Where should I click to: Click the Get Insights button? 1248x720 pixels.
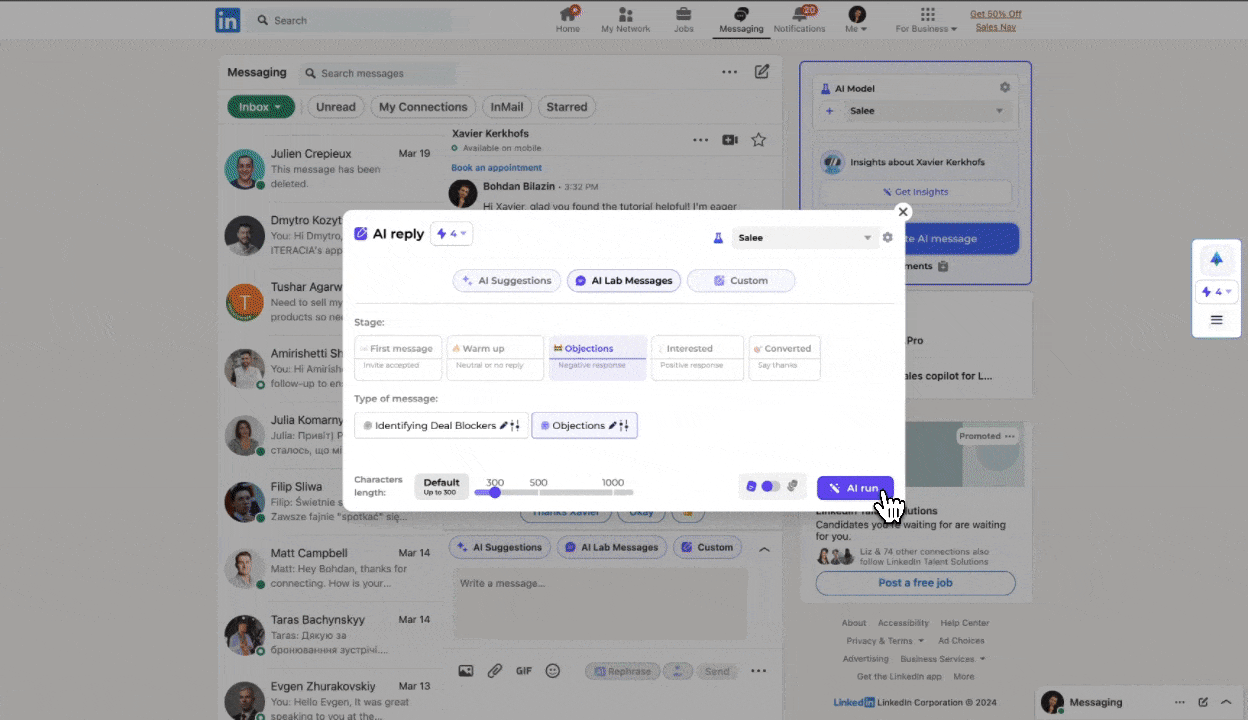coord(915,192)
